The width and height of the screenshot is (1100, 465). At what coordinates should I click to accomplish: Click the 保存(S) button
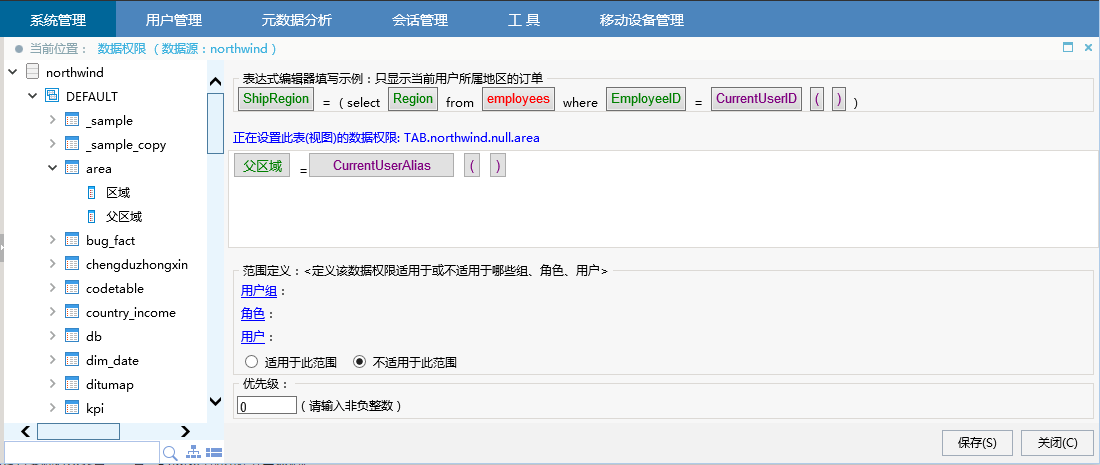point(977,443)
